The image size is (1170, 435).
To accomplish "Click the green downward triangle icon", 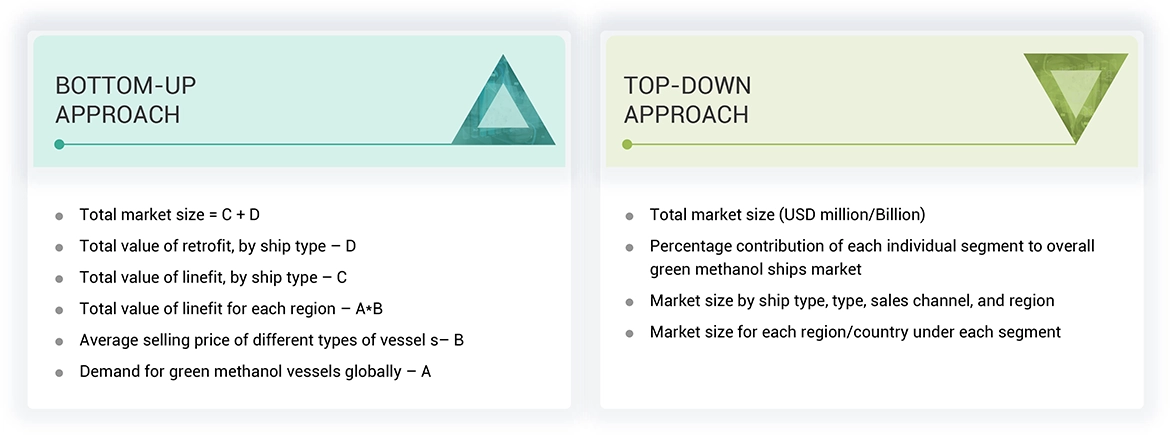I will coord(1076,92).
